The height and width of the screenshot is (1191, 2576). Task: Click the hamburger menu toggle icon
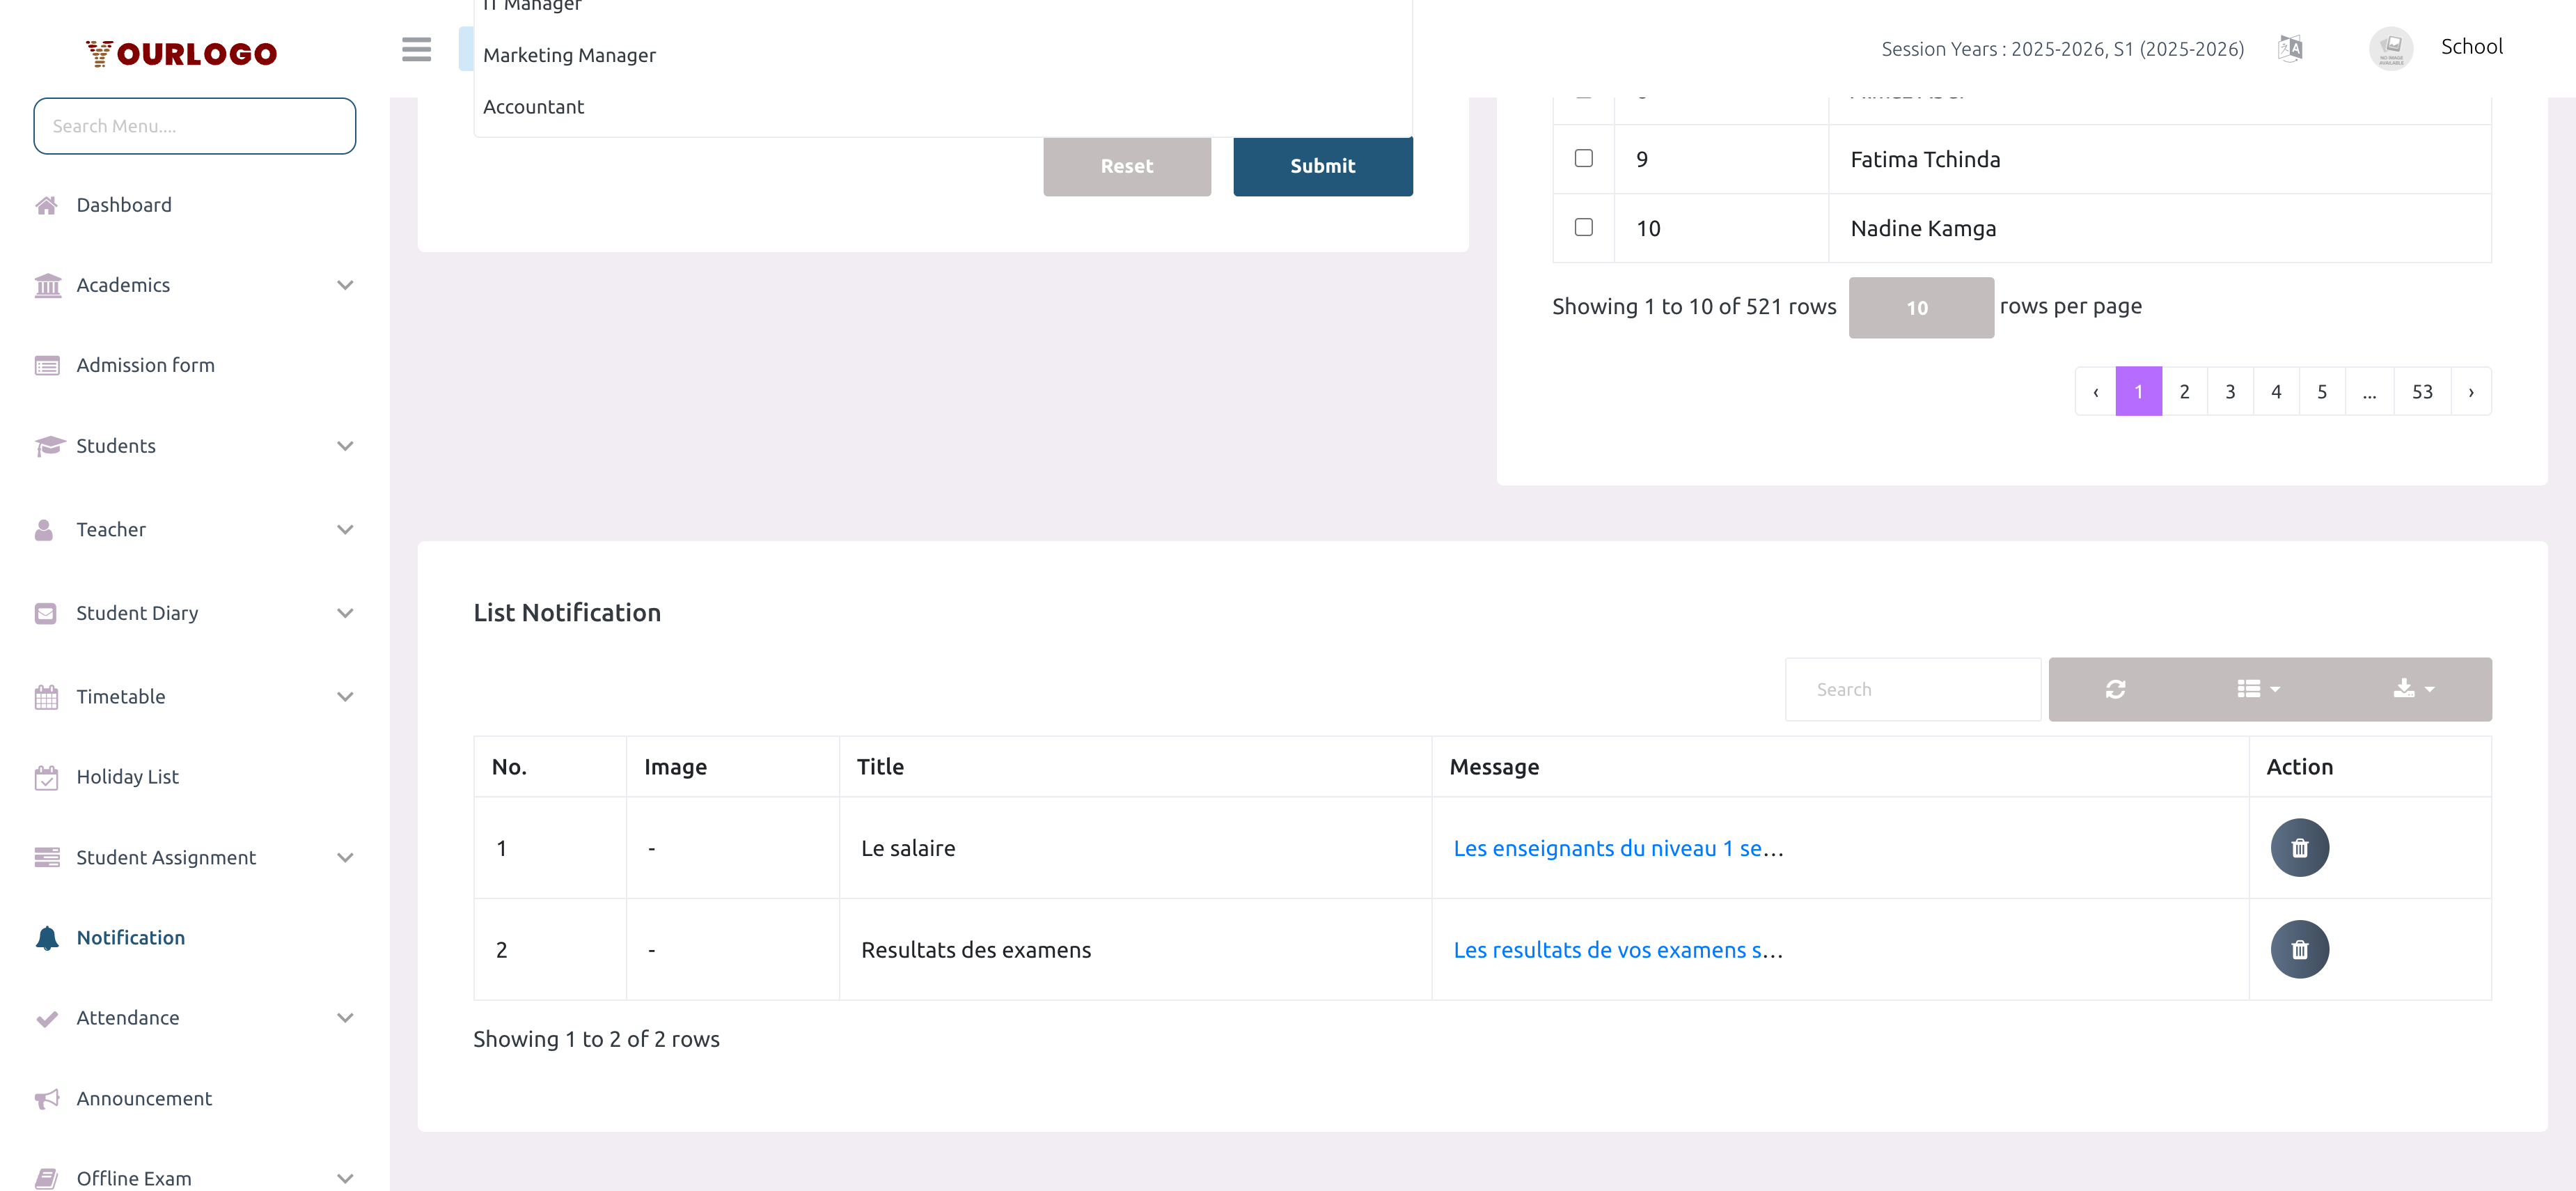416,49
